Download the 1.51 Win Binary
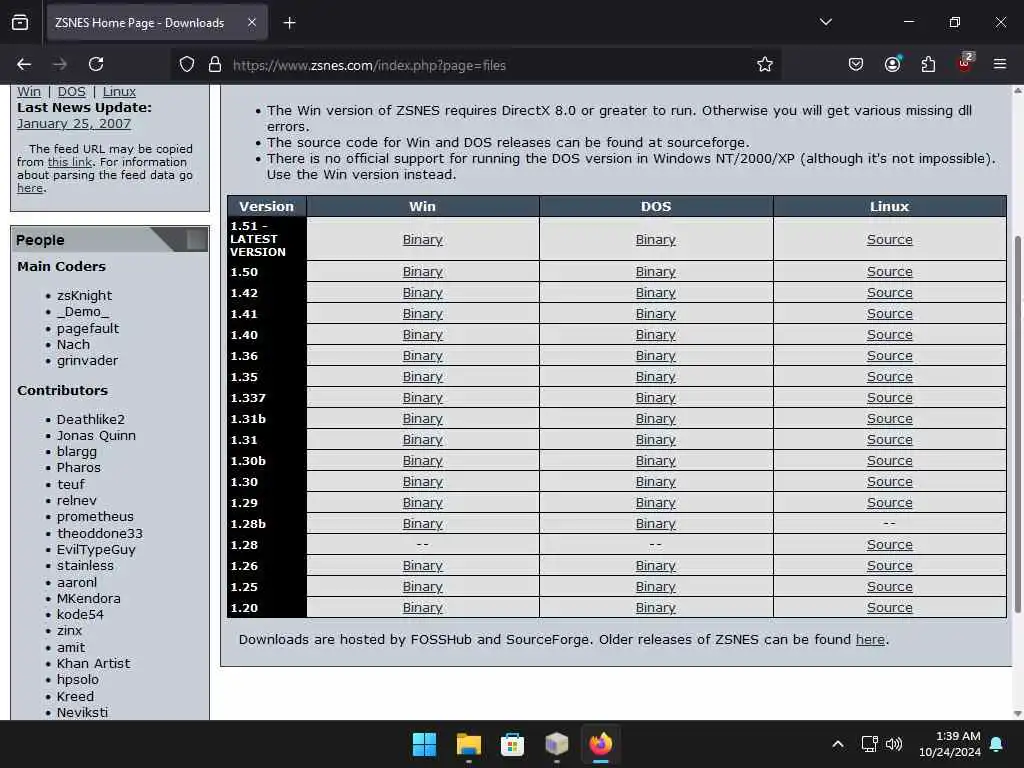Image resolution: width=1024 pixels, height=768 pixels. click(x=423, y=240)
